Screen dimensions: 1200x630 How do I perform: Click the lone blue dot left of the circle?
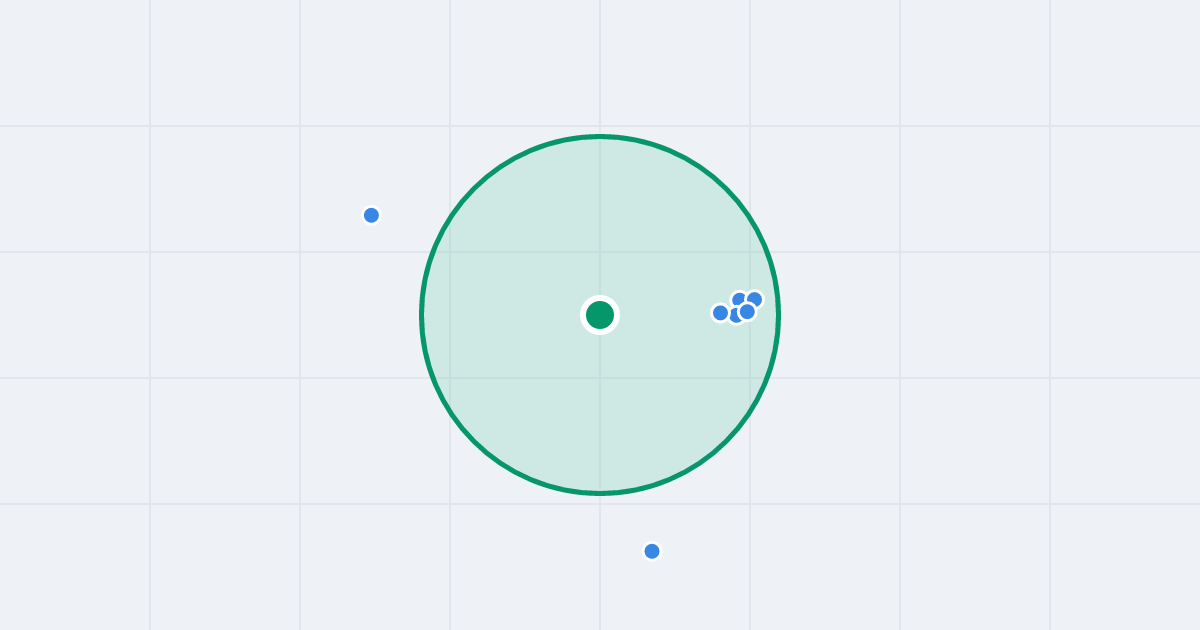coord(371,215)
